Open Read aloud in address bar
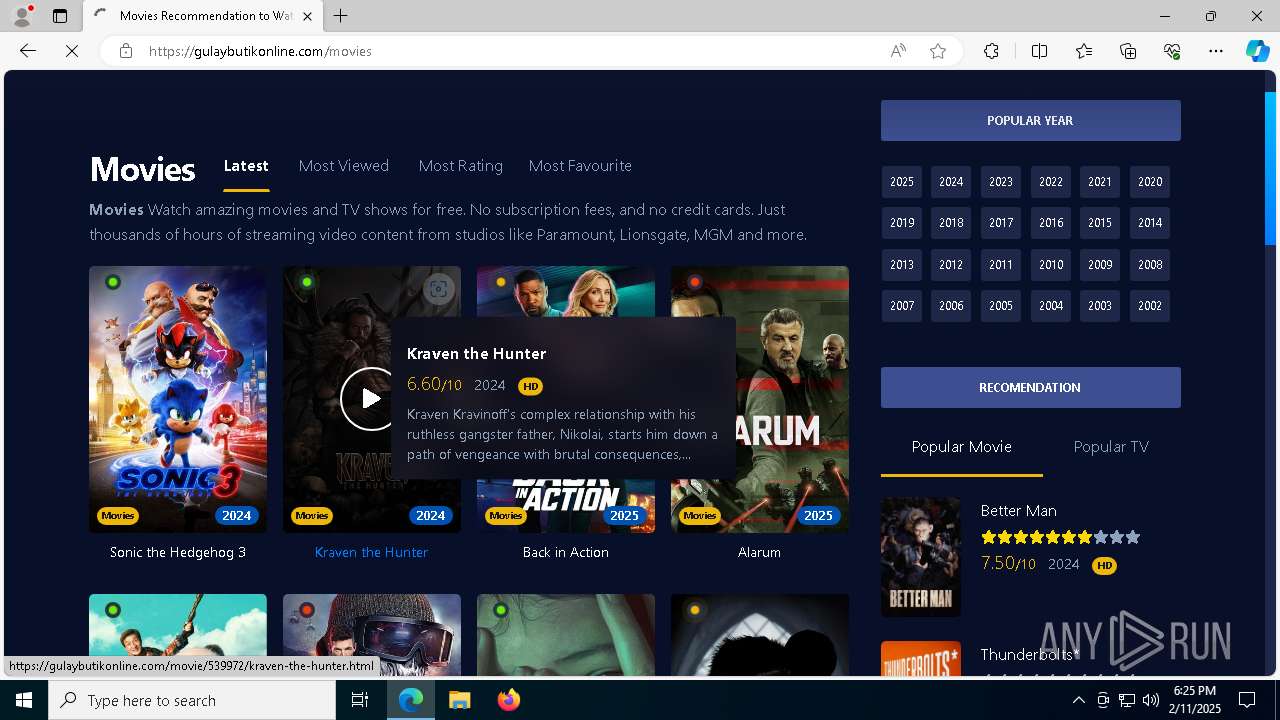The height and width of the screenshot is (720, 1280). click(x=898, y=51)
